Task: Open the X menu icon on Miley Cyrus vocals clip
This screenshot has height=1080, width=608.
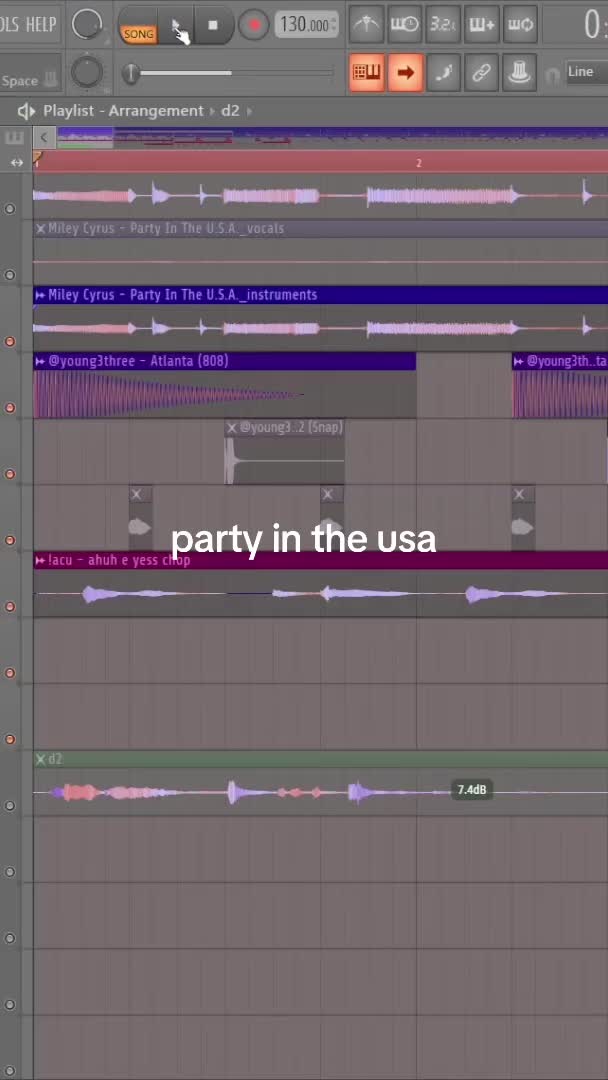Action: click(41, 229)
